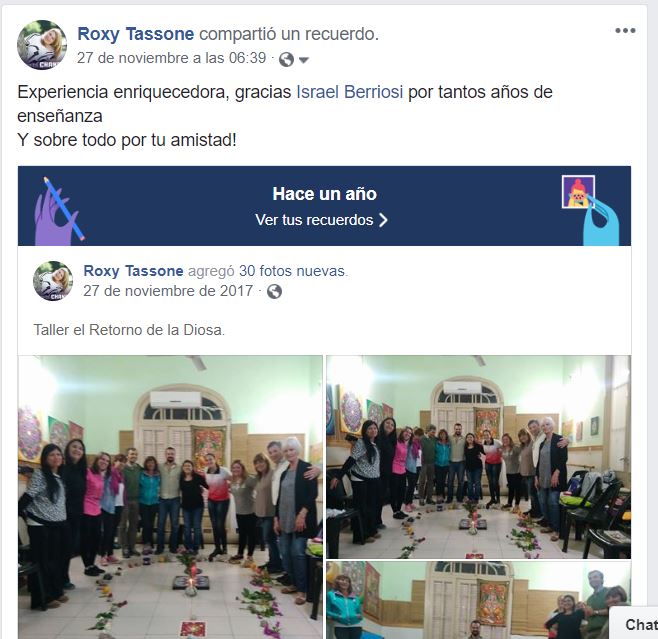This screenshot has width=658, height=639.
Task: Click the 'Ver tus recuerdos' link
Action: 314,220
